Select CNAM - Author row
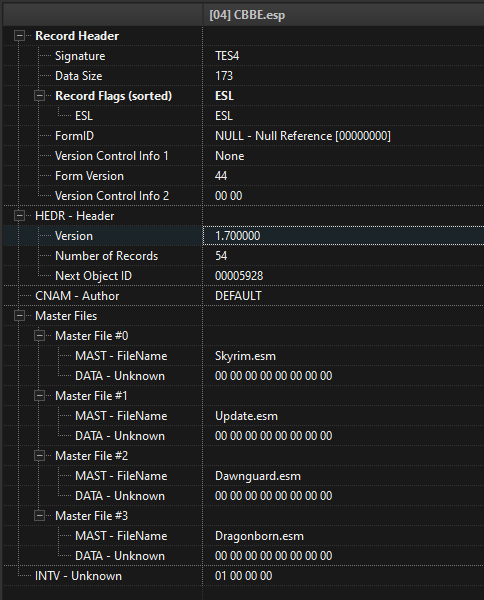This screenshot has width=484, height=600. [243, 296]
